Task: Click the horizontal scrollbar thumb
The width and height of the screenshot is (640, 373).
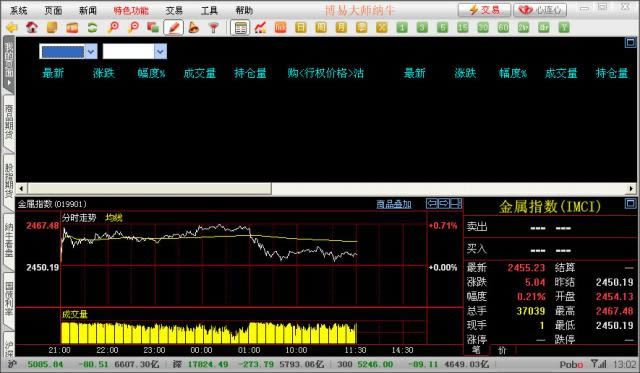Action: (149, 188)
